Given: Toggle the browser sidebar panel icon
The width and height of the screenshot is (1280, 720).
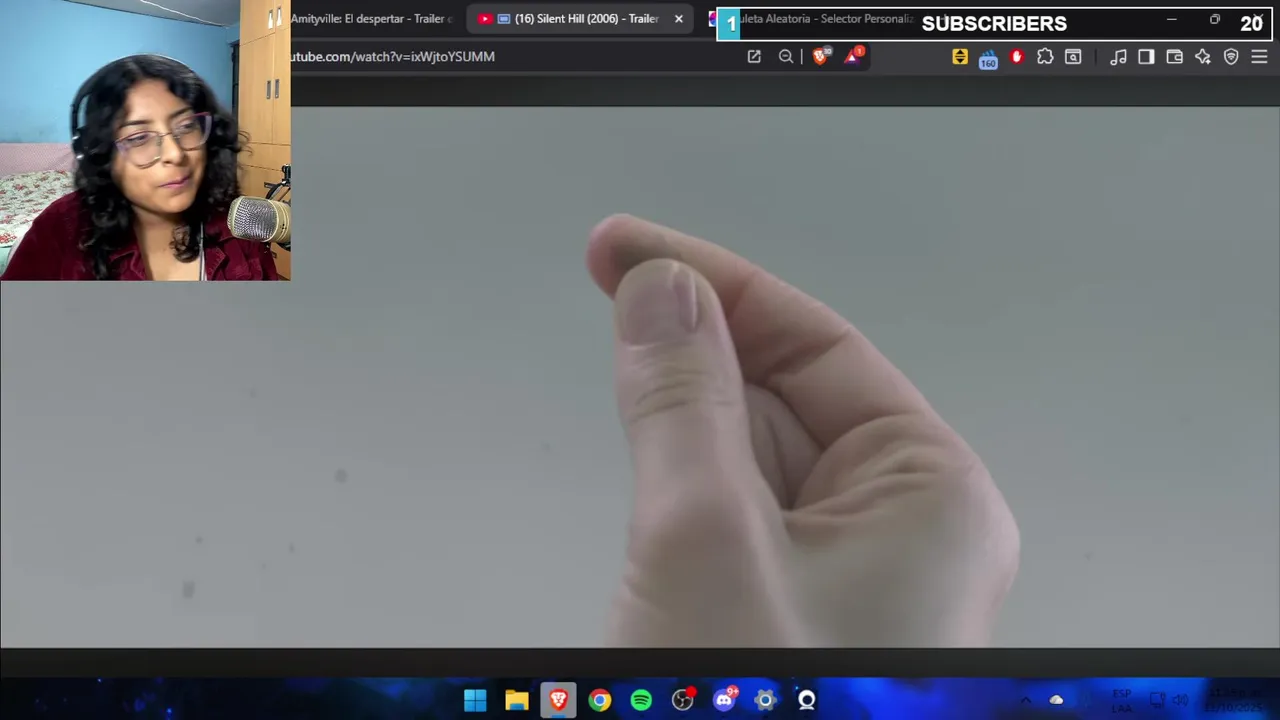Looking at the screenshot, I should (x=1146, y=57).
